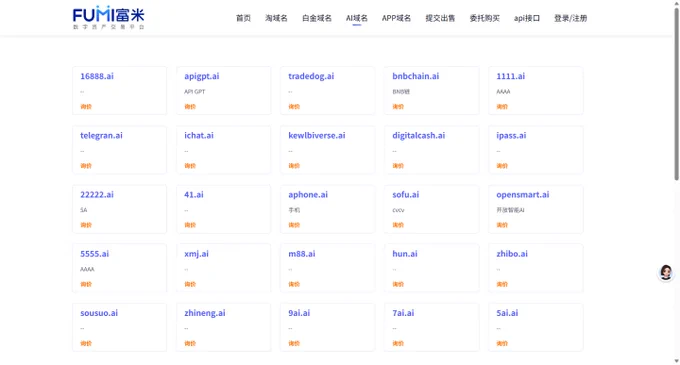Open the 委托购买 menu item
Screen dimensions: 680x365
(484, 18)
